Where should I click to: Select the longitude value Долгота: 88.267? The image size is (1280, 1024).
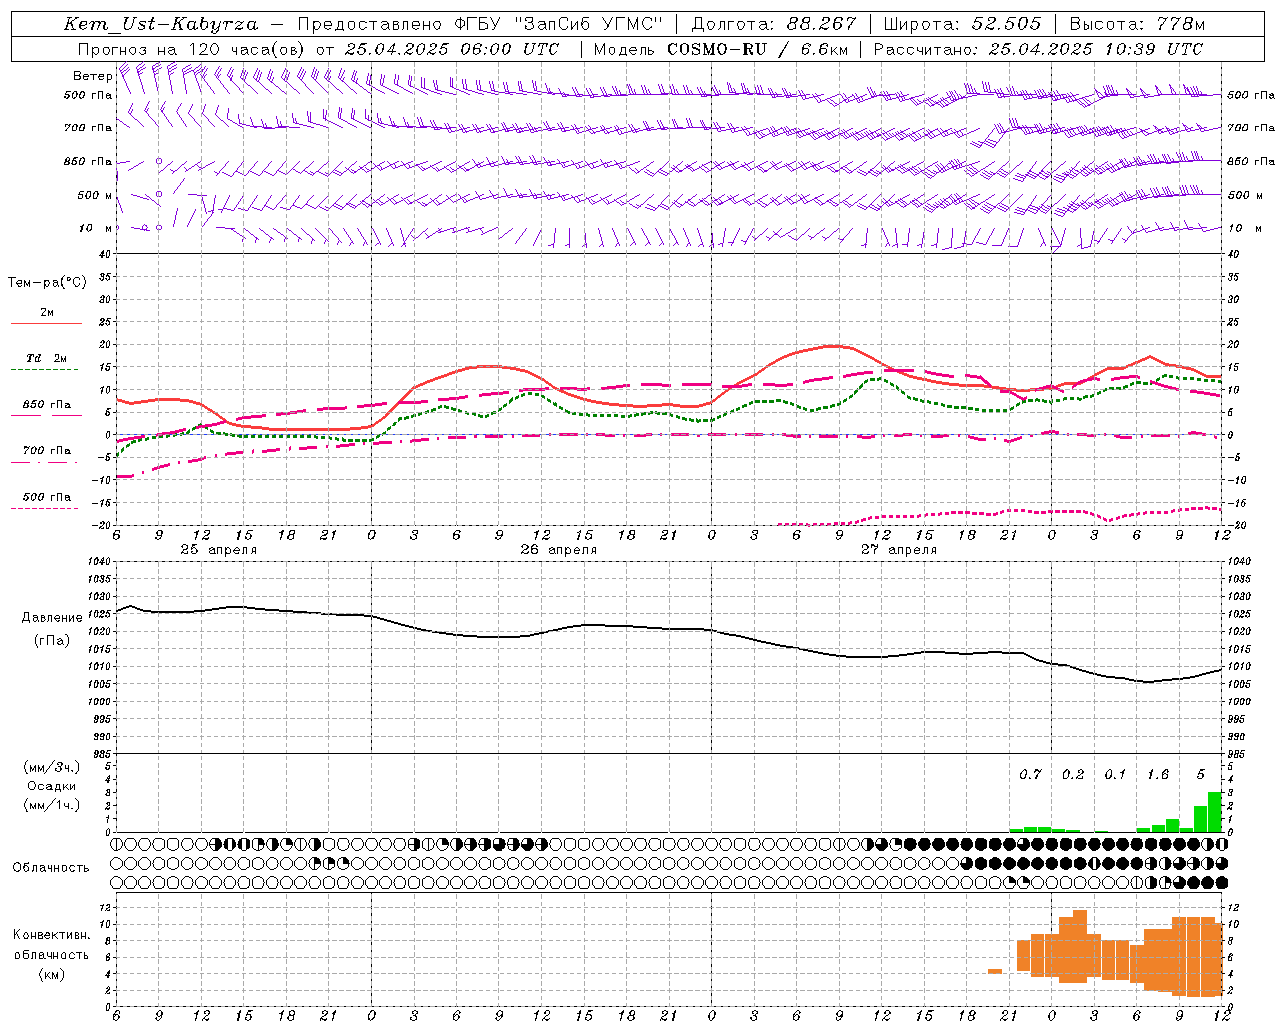774,24
